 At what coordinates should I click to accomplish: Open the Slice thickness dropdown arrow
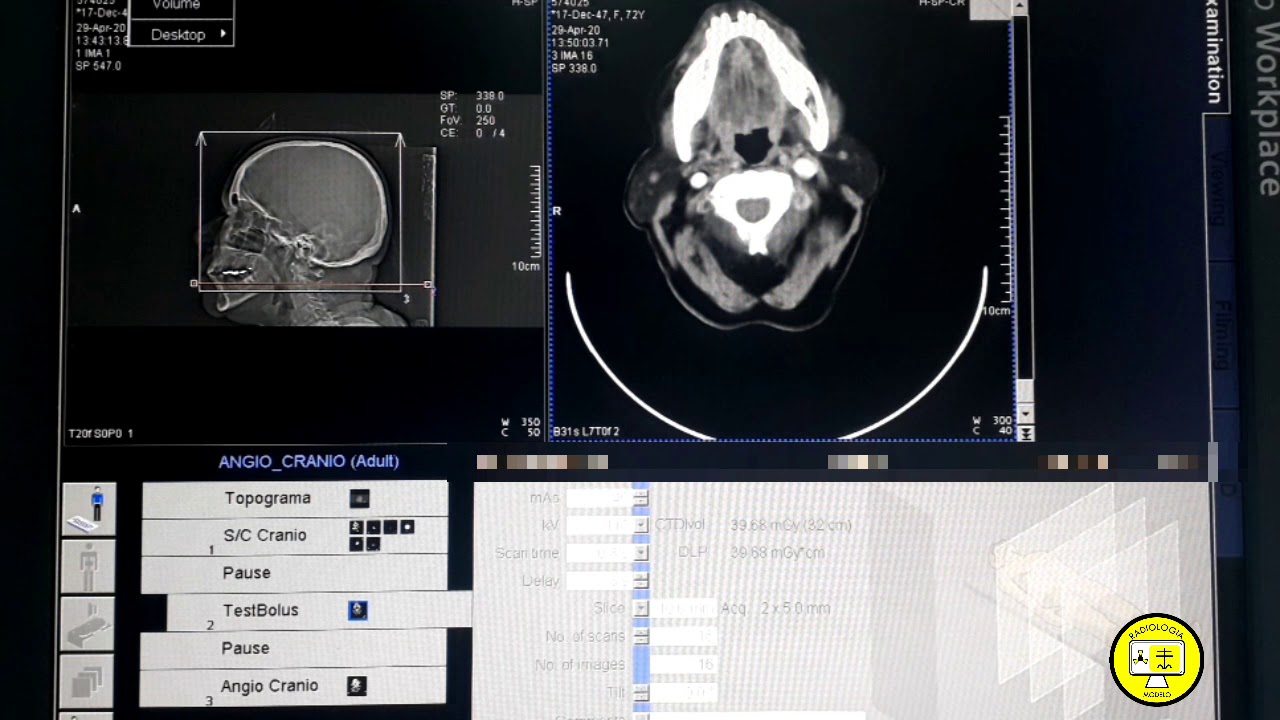coord(640,608)
